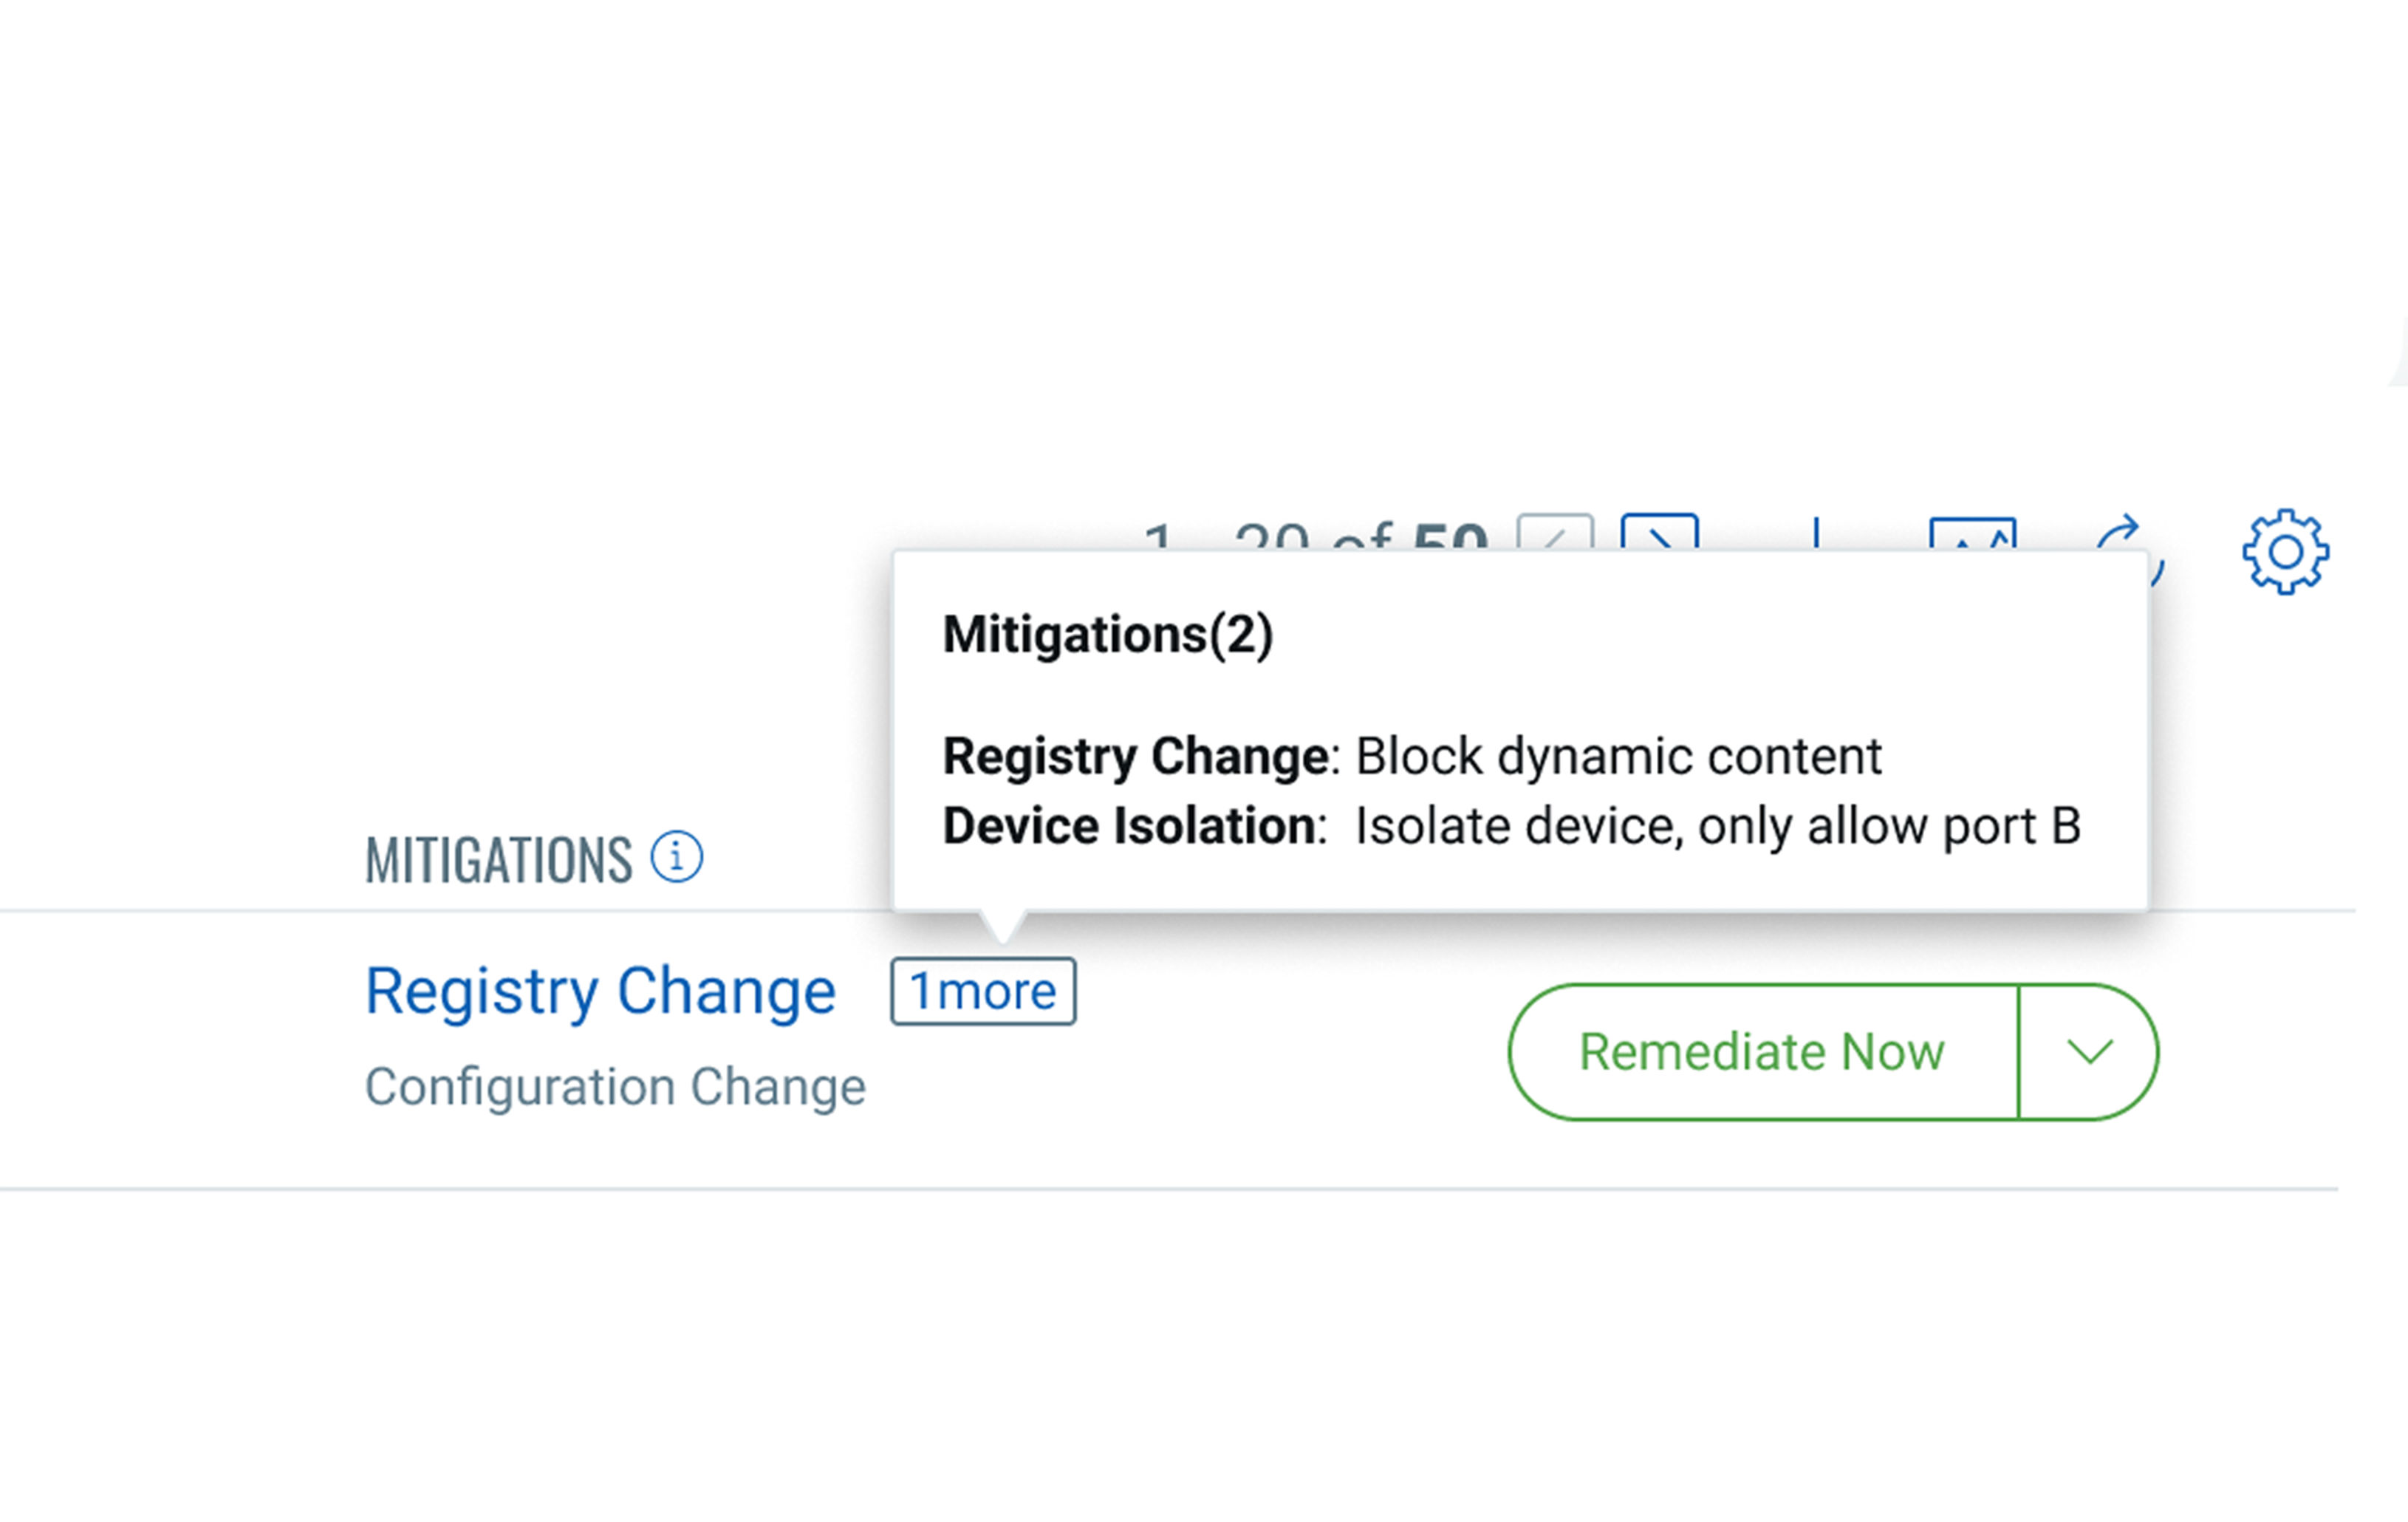Click the tooltip's pointer arrow above "1more"
The width and height of the screenshot is (2408, 1522).
1003,925
